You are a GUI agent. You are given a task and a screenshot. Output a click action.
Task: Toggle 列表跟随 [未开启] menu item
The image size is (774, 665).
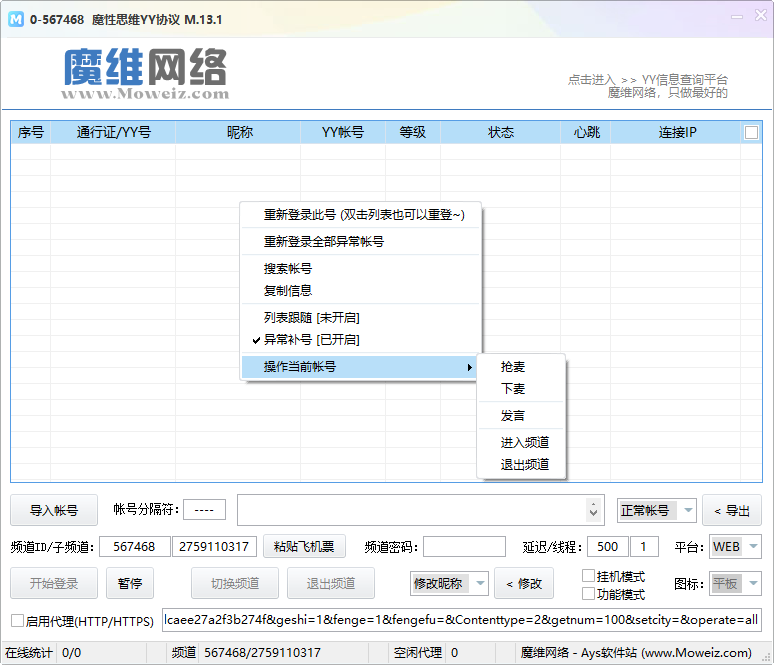click(360, 317)
